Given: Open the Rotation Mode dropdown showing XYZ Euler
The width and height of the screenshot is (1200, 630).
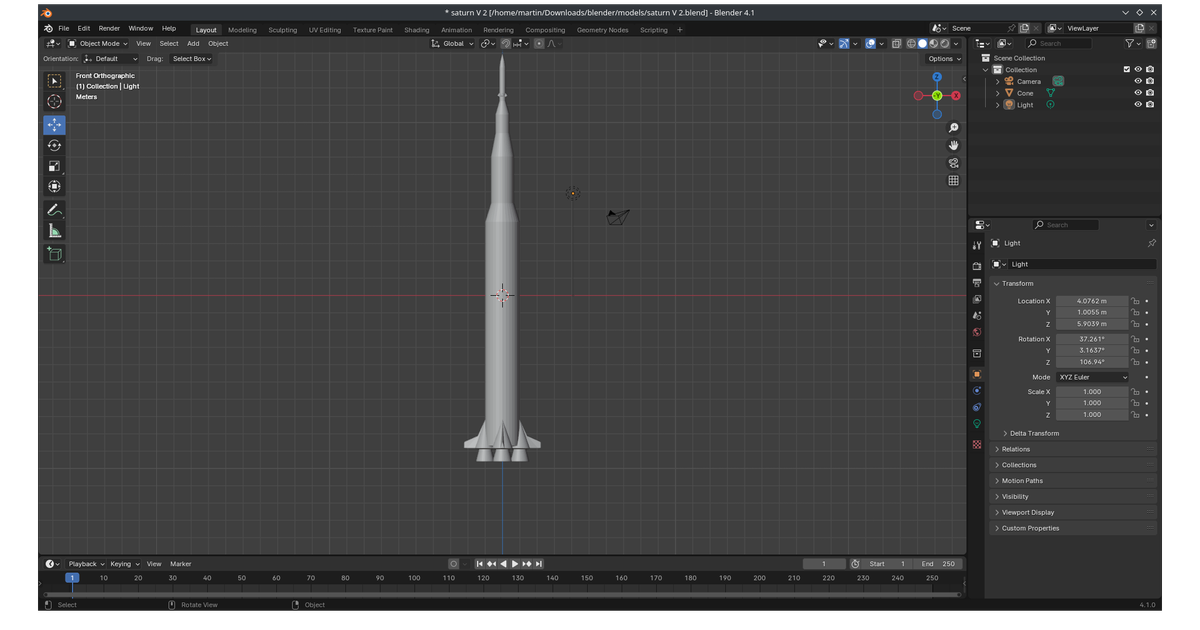Looking at the screenshot, I should (x=1090, y=377).
